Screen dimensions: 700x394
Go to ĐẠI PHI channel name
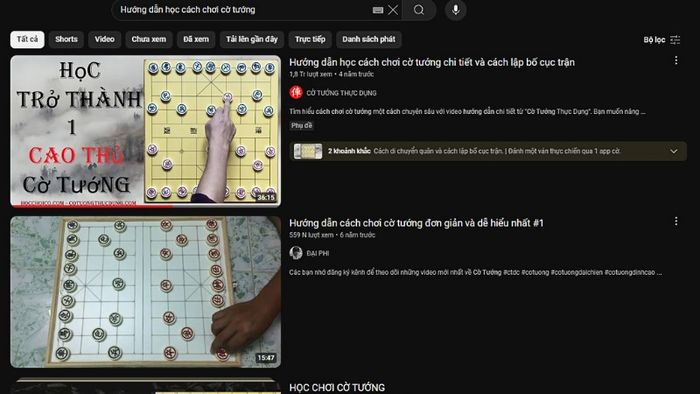pos(318,253)
